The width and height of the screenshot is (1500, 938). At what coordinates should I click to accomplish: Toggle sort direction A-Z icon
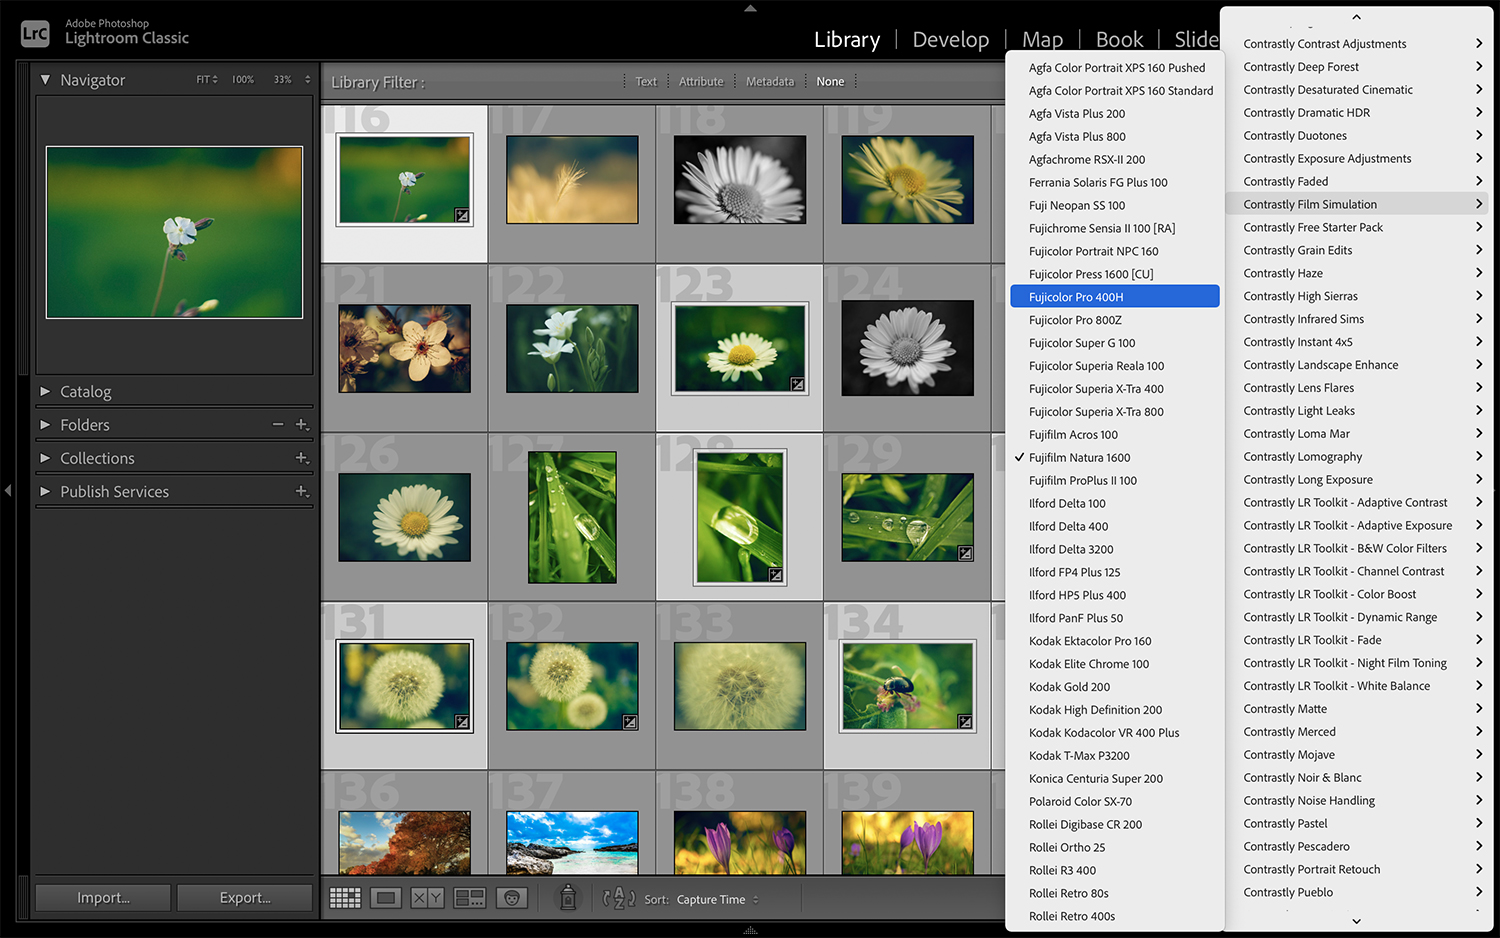coord(619,898)
